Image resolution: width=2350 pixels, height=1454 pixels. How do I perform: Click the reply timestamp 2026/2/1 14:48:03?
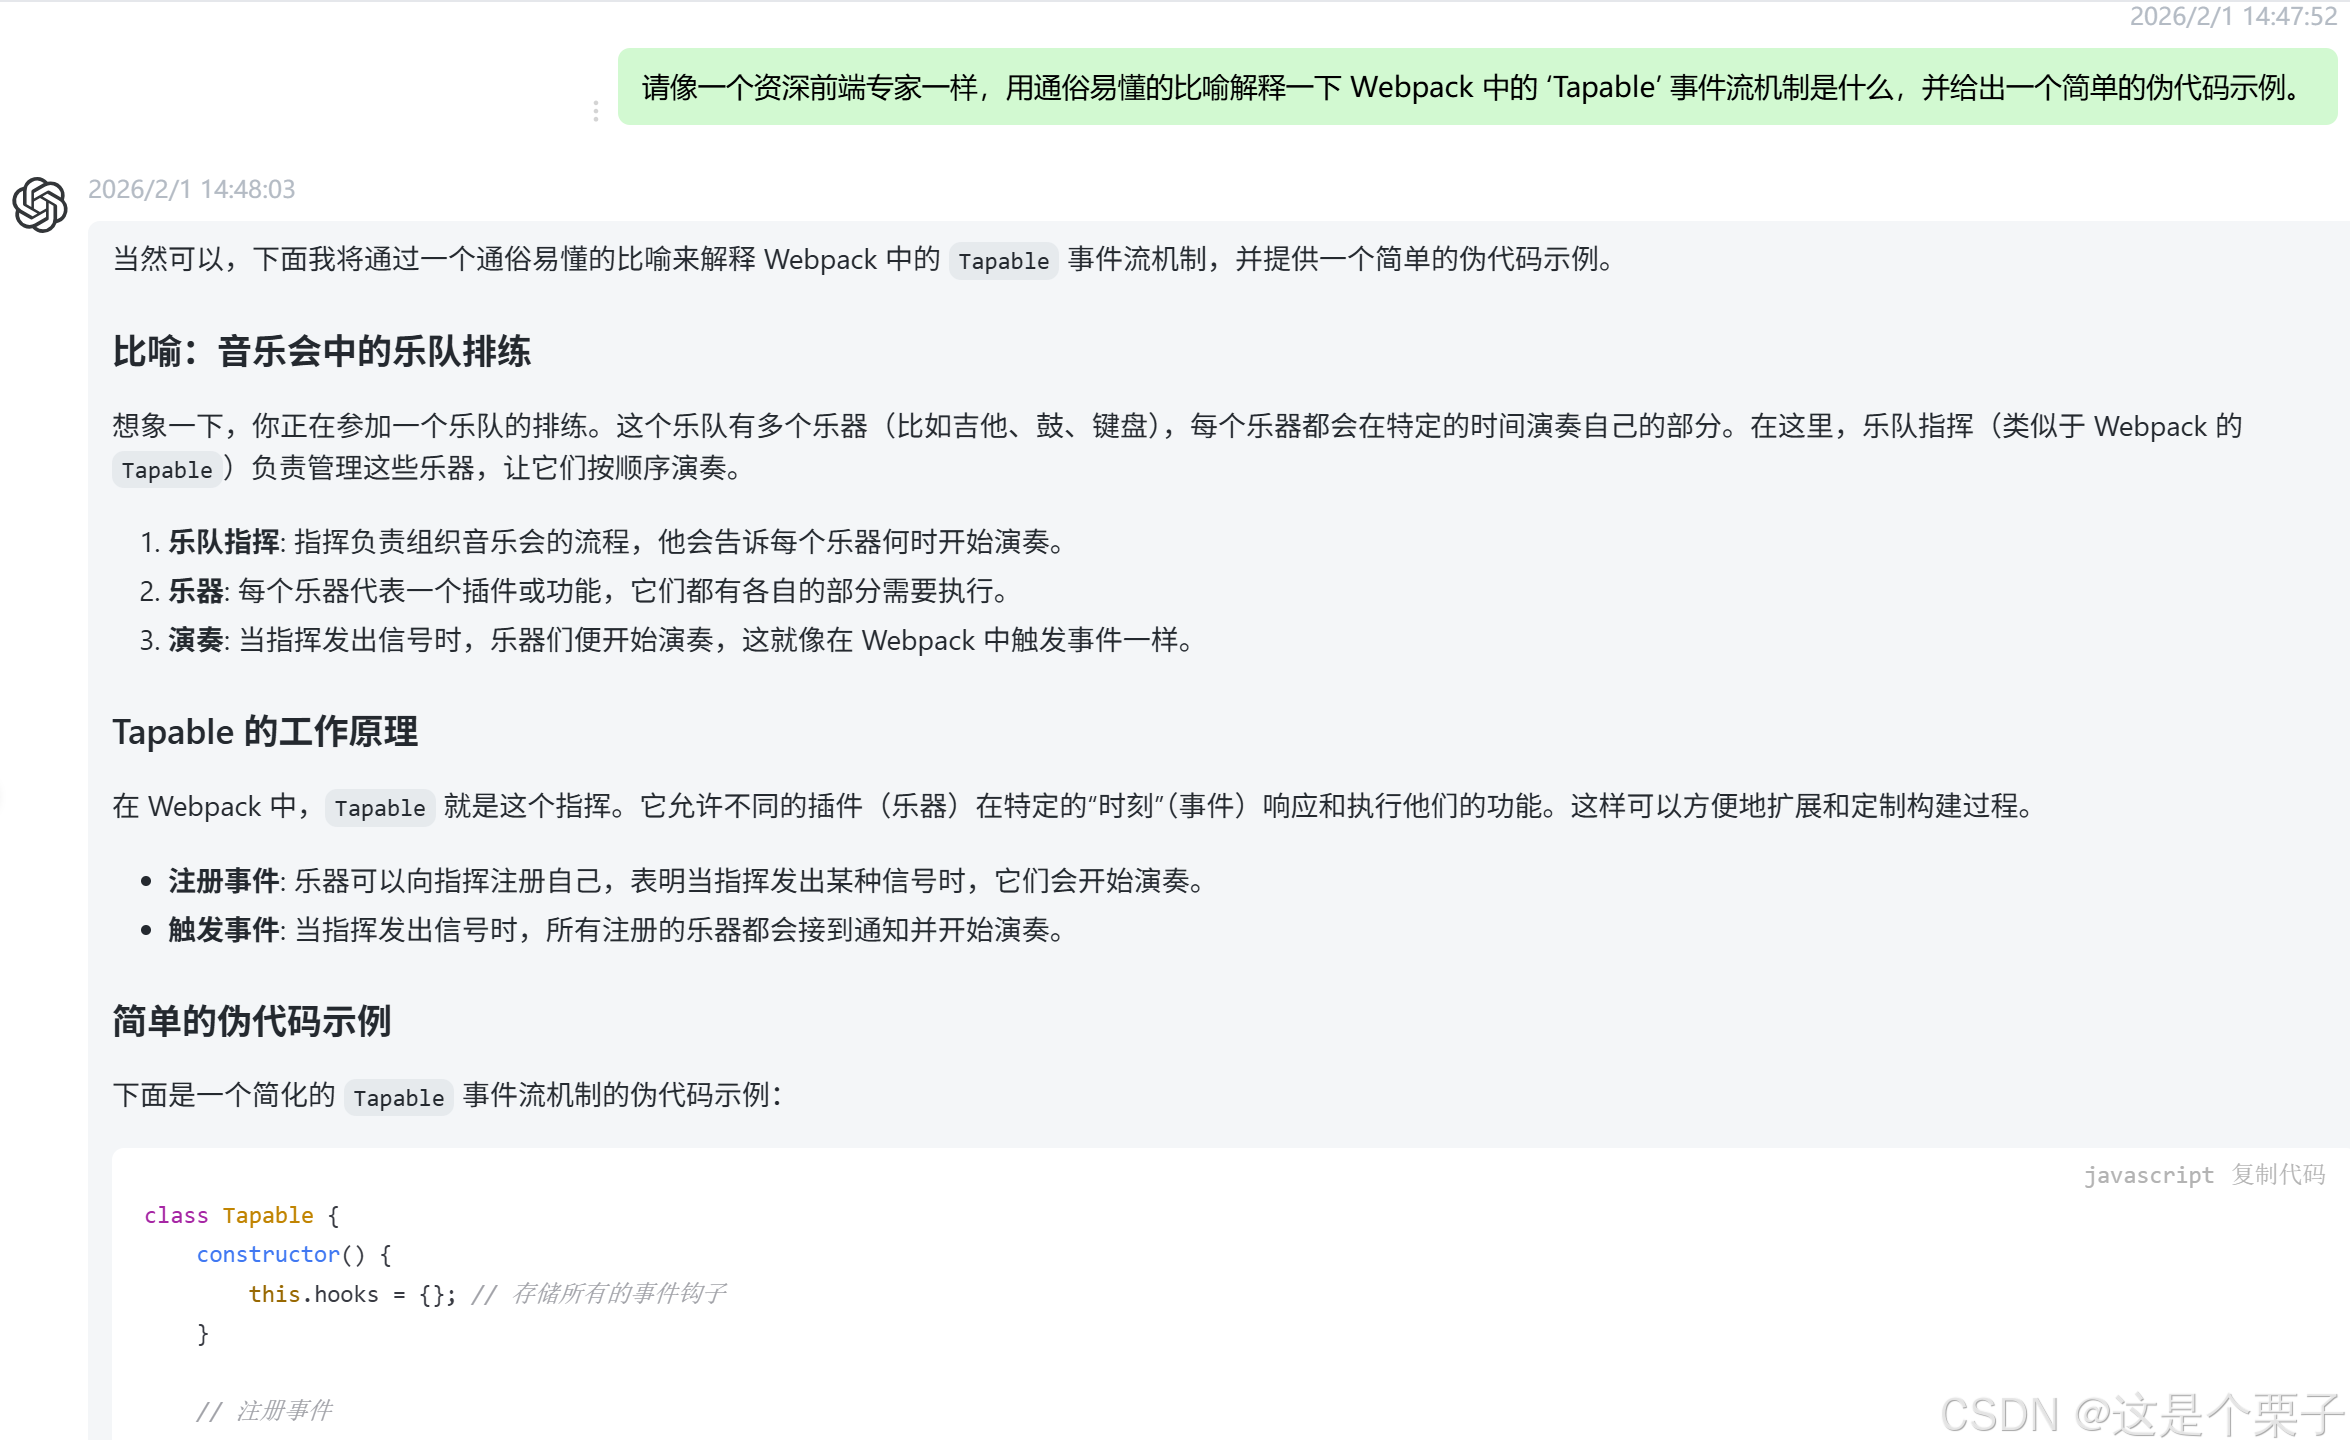tap(191, 189)
